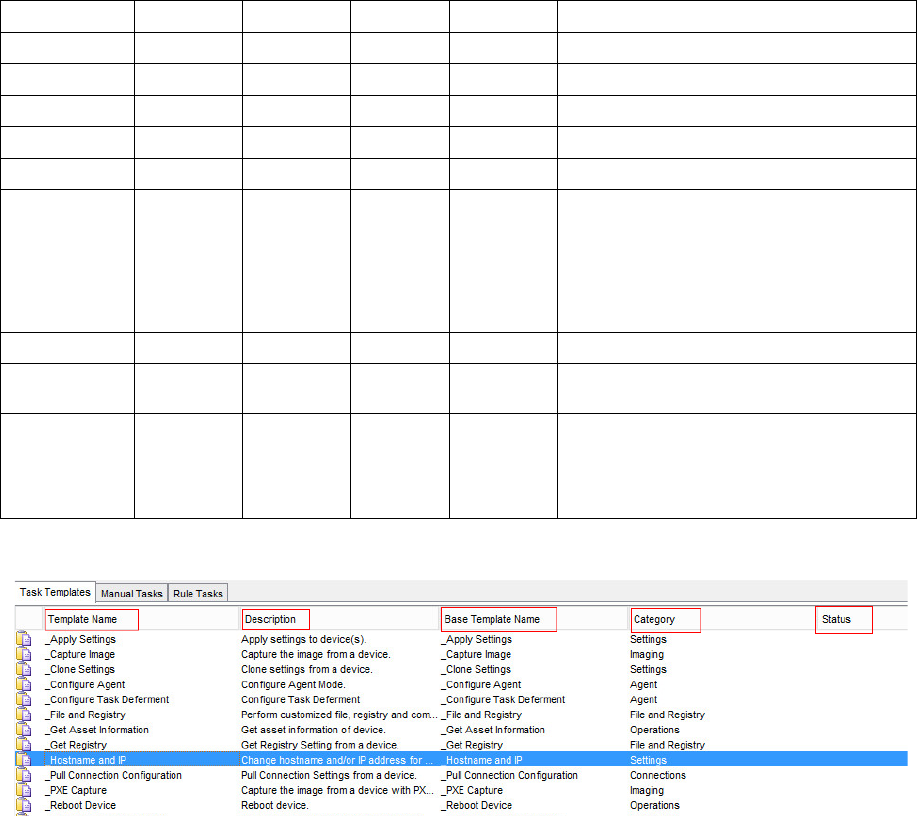Open the Rule Tasks tab

coord(198,593)
